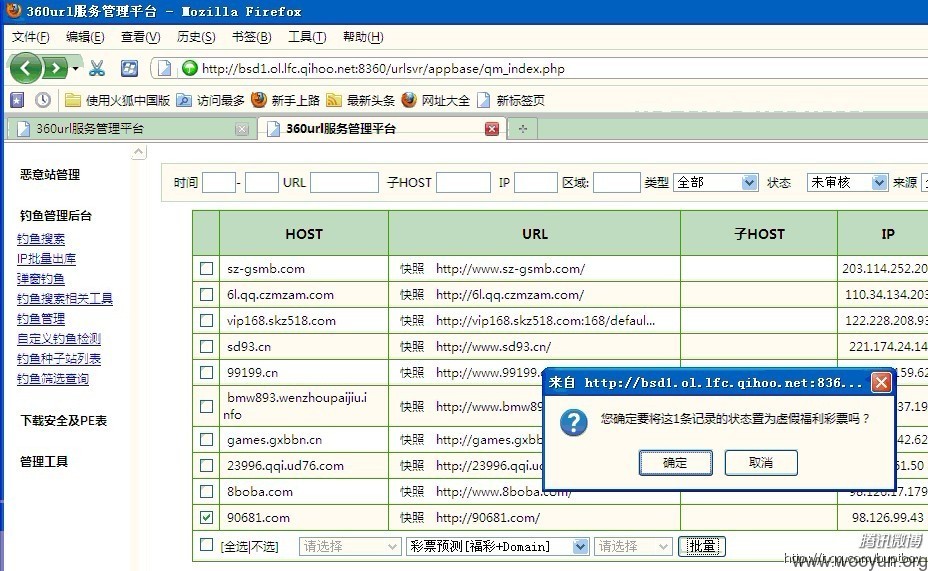Open the 查看(V) menu
Viewport: 928px width, 571px height.
[x=140, y=37]
